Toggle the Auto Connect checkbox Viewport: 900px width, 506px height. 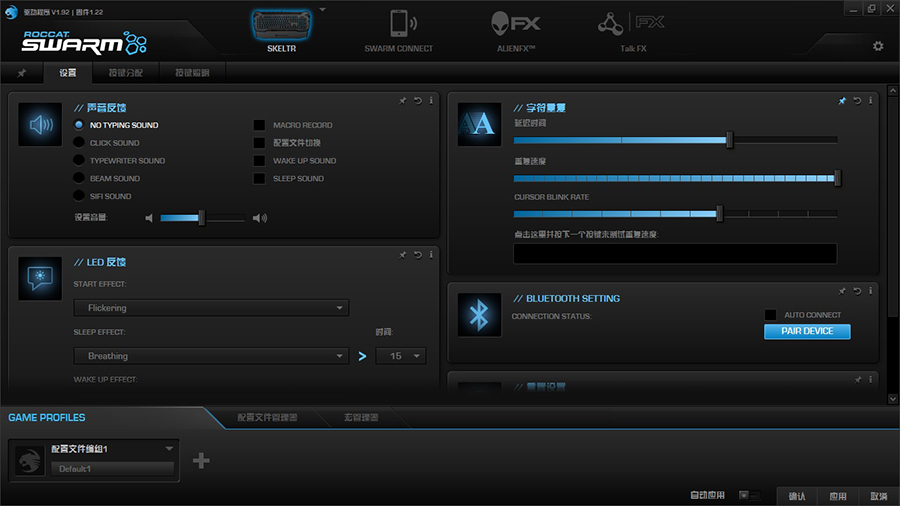pyautogui.click(x=770, y=315)
